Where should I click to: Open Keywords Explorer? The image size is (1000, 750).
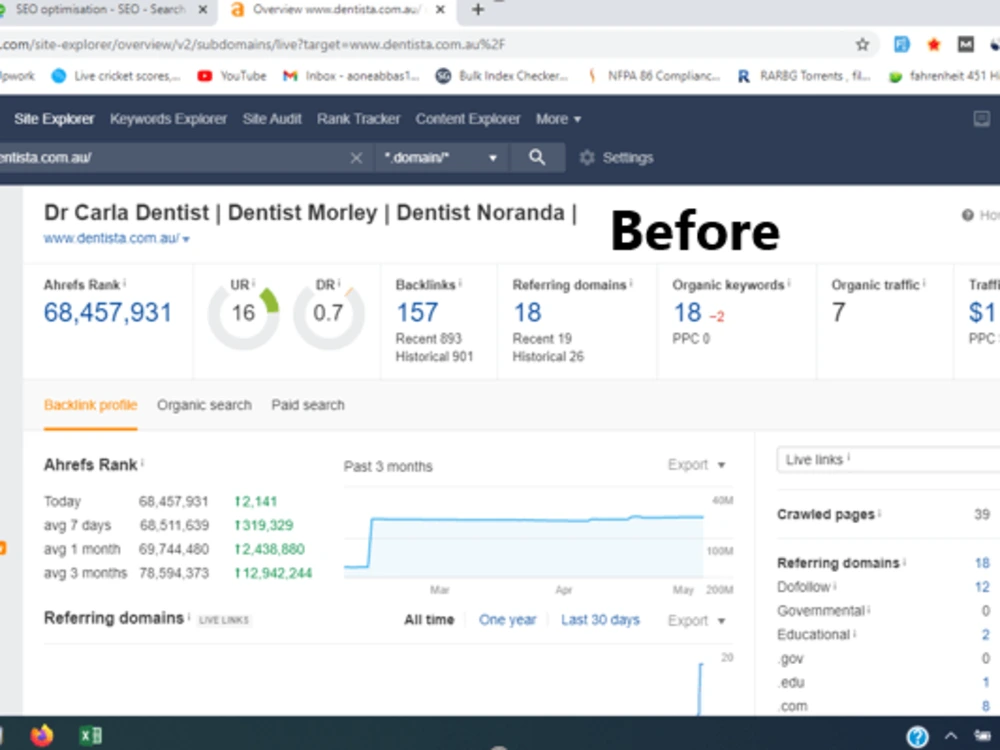click(168, 119)
